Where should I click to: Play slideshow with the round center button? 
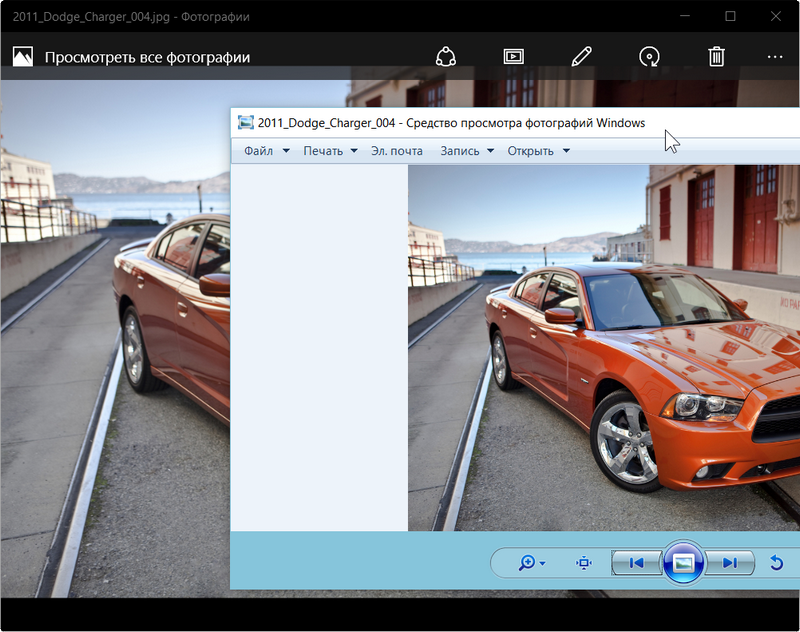pos(684,563)
